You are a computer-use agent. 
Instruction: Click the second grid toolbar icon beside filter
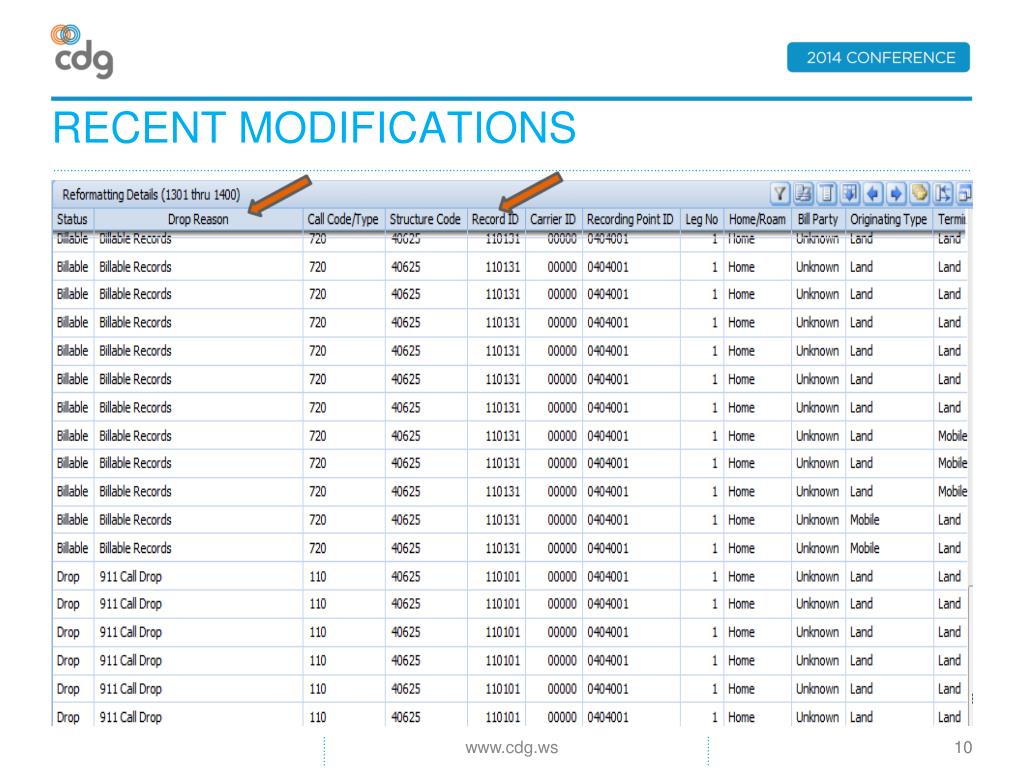pos(803,193)
